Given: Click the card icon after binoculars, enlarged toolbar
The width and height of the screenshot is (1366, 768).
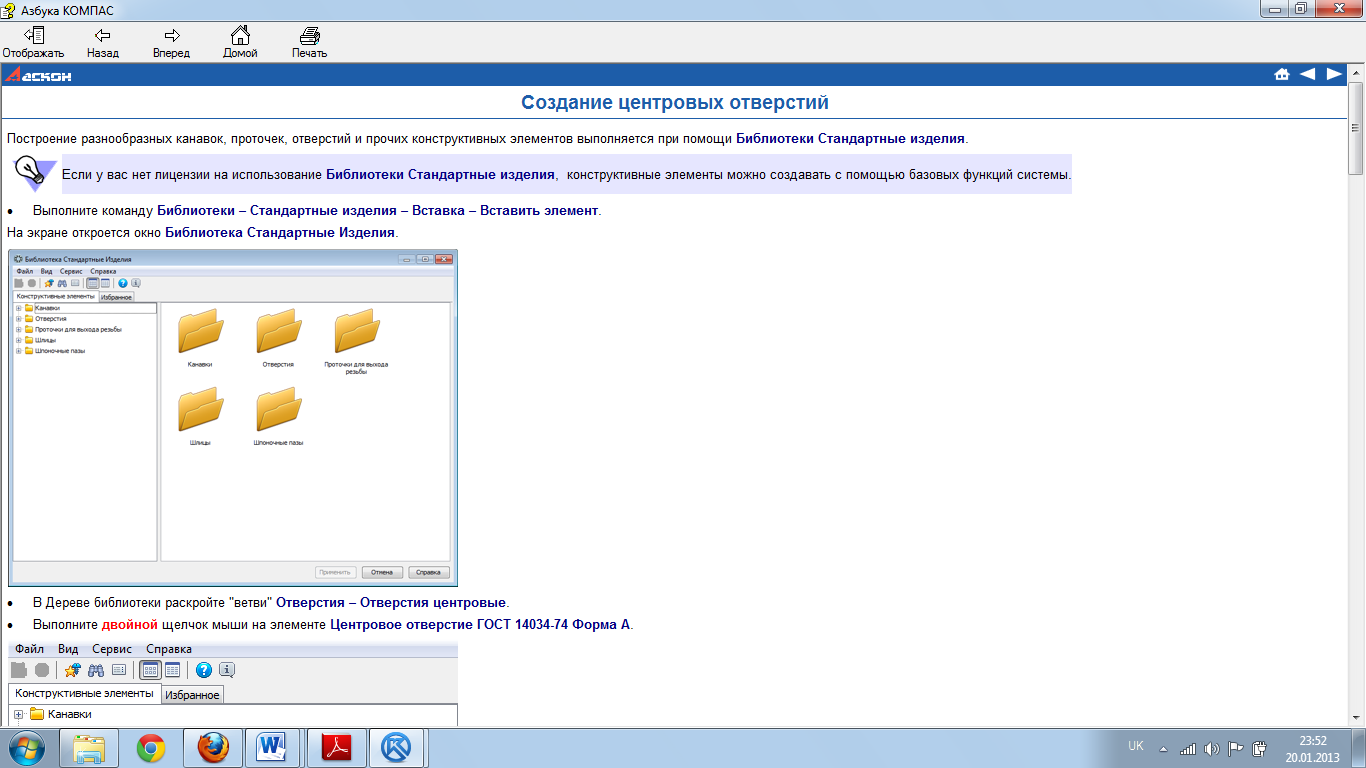Looking at the screenshot, I should 119,670.
